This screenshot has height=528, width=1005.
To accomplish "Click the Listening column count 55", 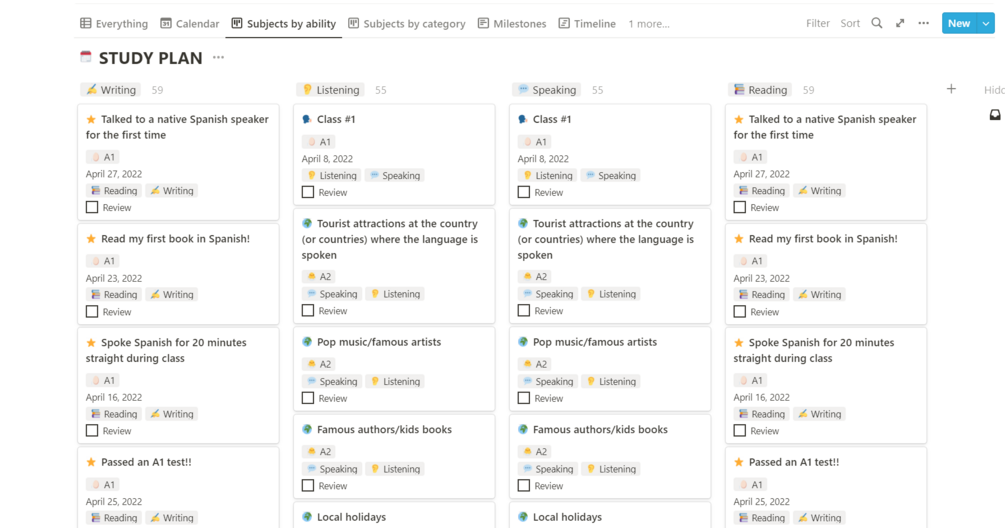I will coord(381,90).
